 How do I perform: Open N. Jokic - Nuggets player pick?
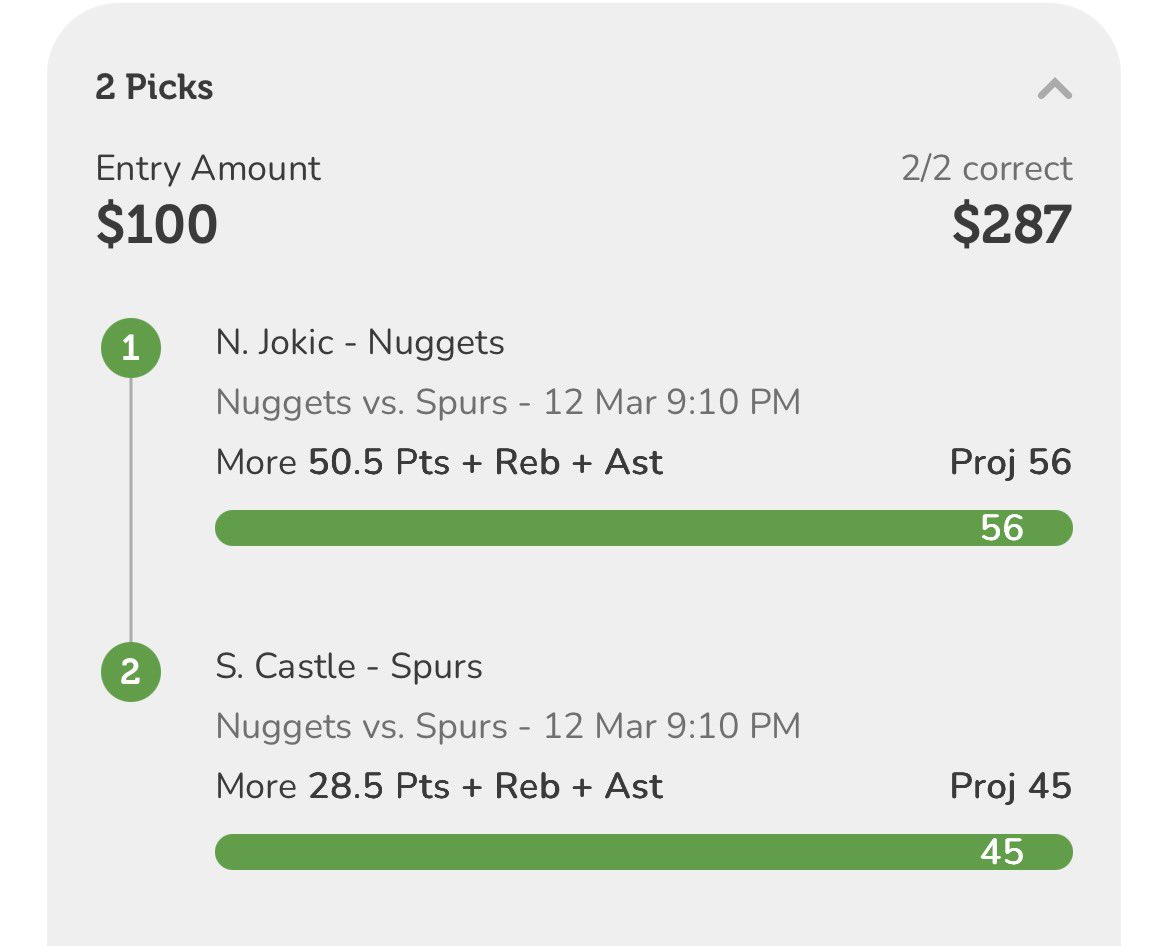tap(360, 343)
